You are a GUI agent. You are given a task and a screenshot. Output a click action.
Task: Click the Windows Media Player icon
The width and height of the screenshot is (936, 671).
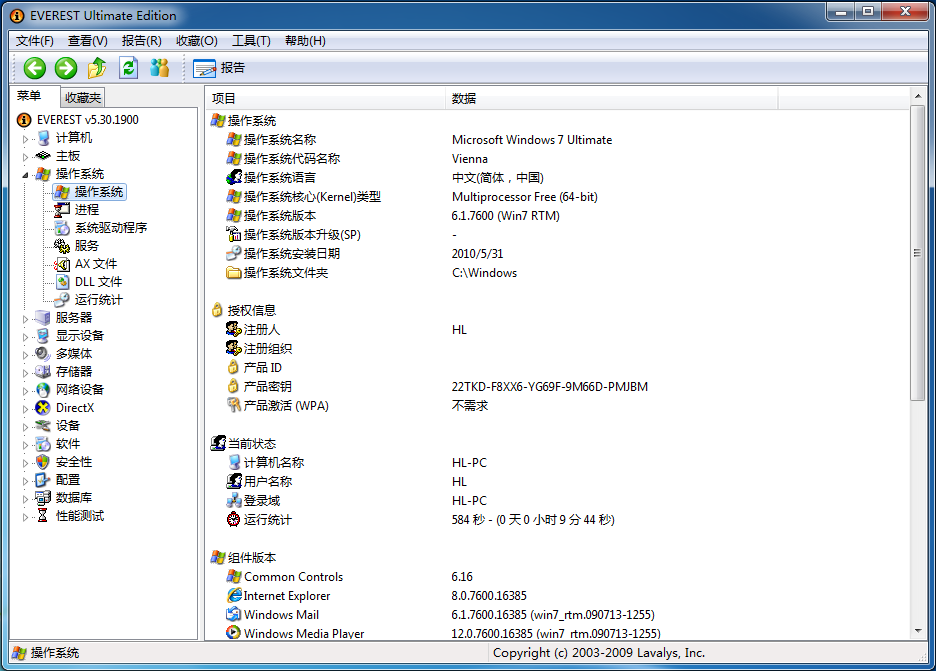234,632
